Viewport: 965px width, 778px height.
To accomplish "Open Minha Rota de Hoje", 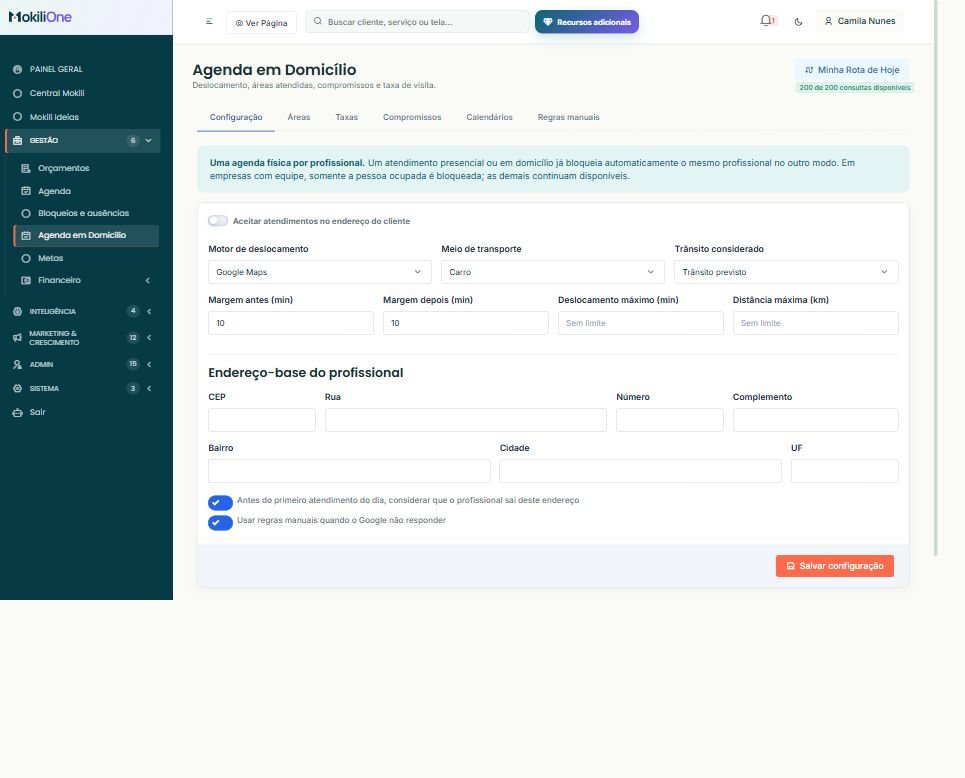I will tap(852, 70).
